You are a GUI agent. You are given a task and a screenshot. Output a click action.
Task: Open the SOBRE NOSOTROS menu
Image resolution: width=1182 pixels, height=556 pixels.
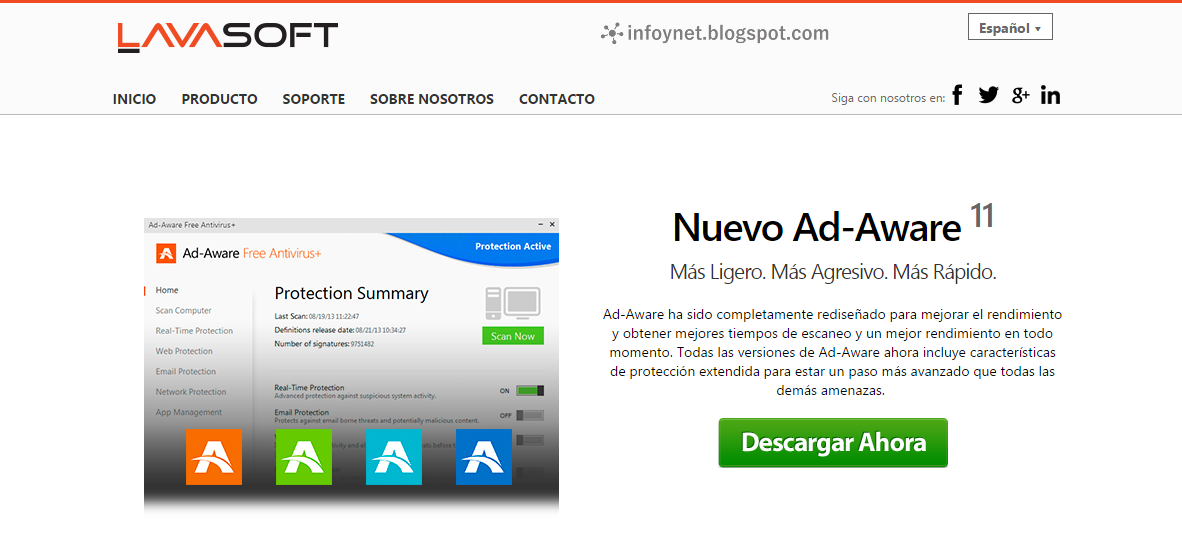click(432, 99)
